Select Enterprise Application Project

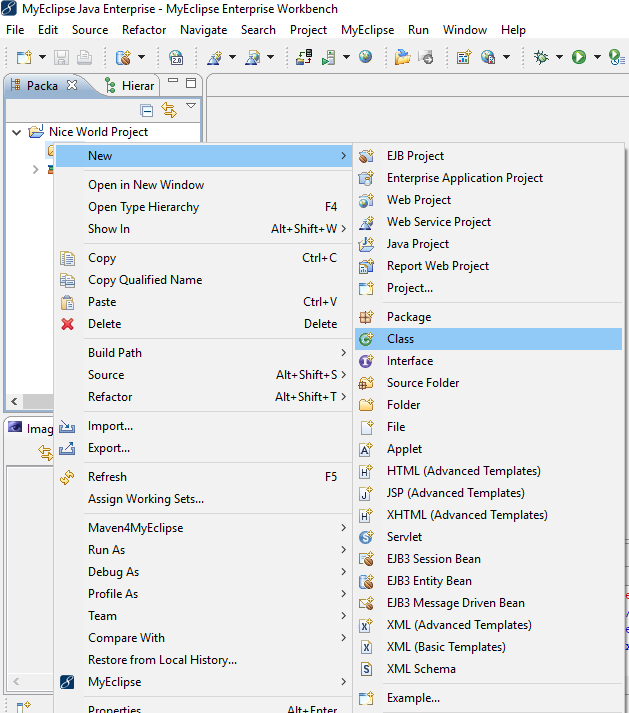(488, 178)
